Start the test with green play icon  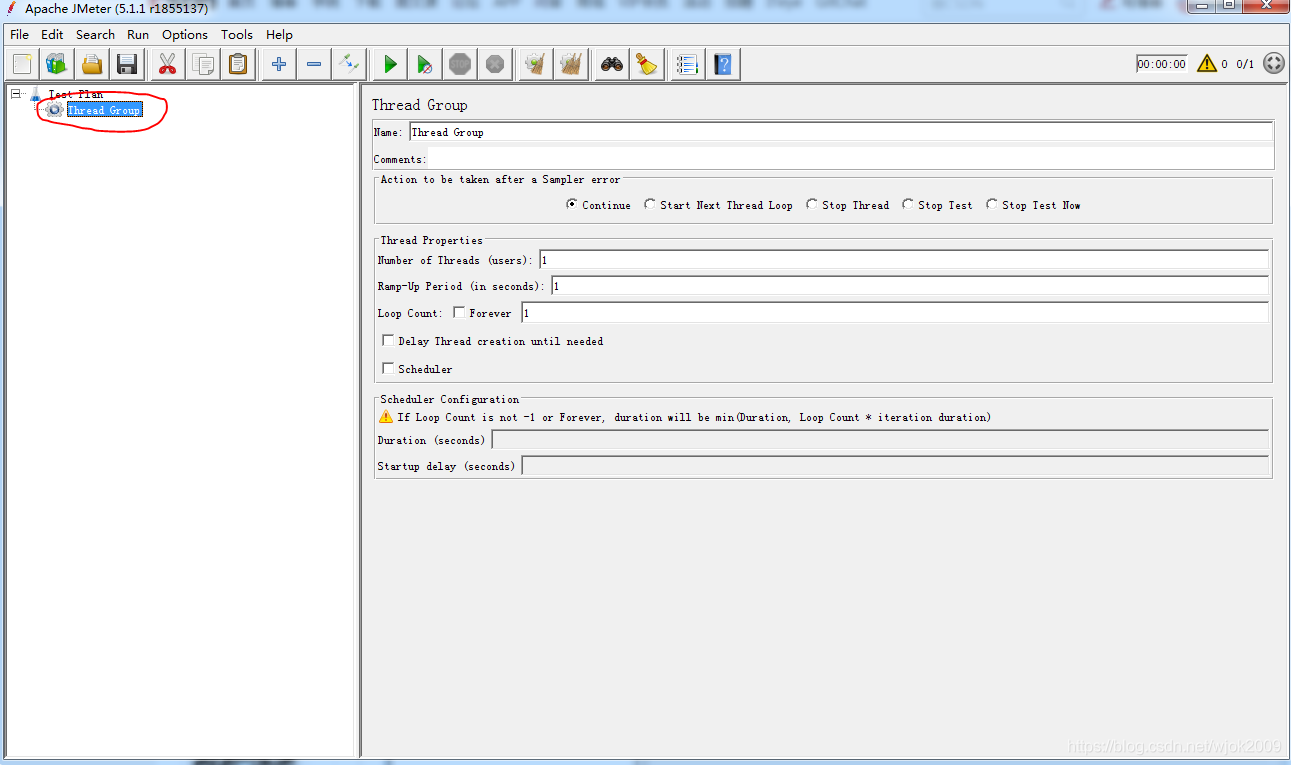[x=390, y=65]
